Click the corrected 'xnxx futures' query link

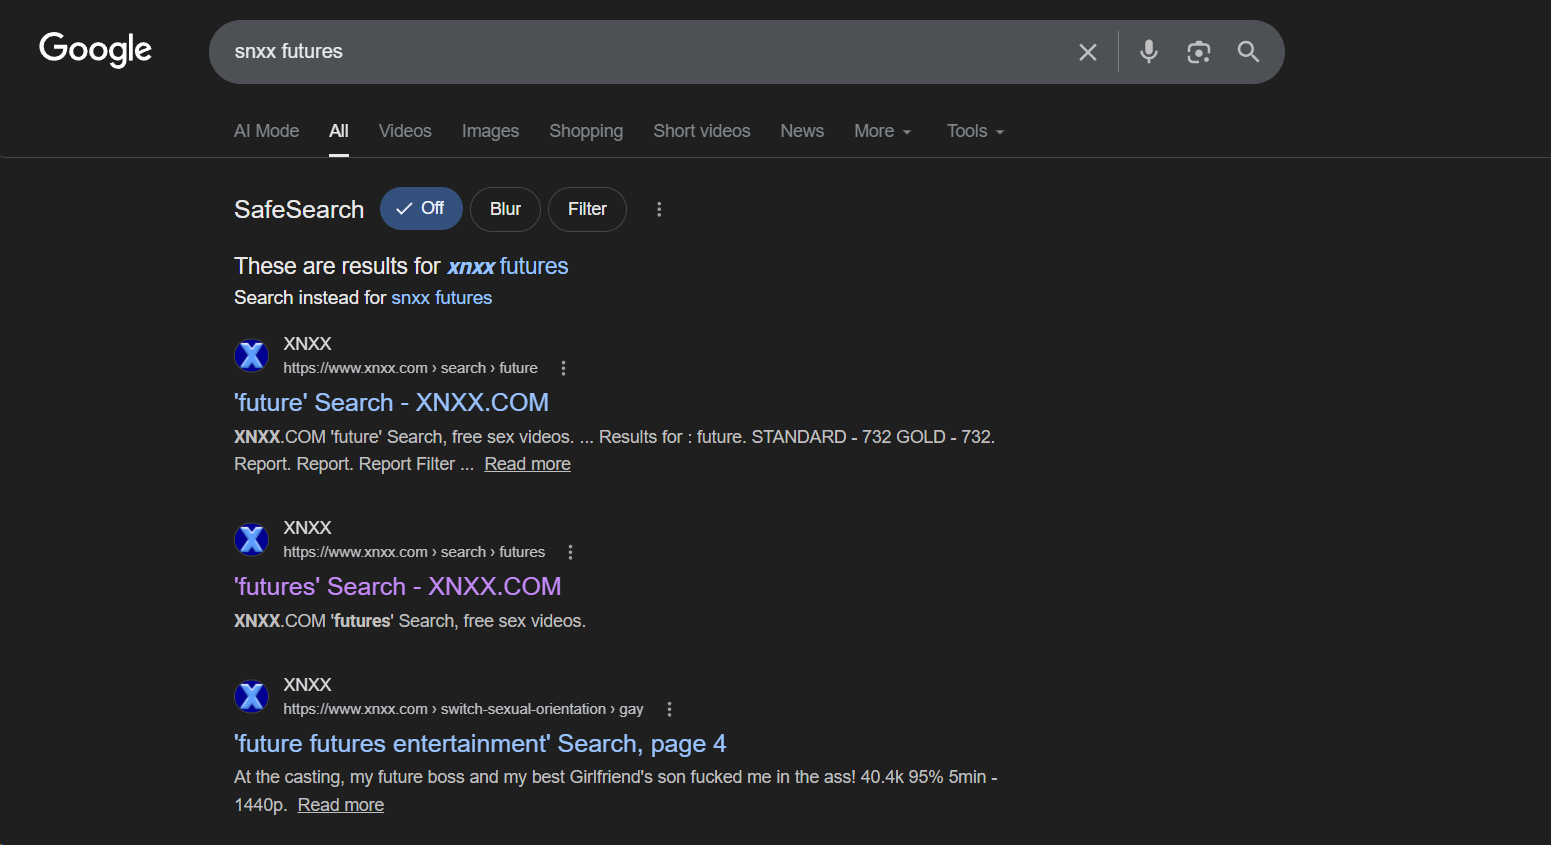pyautogui.click(x=508, y=266)
